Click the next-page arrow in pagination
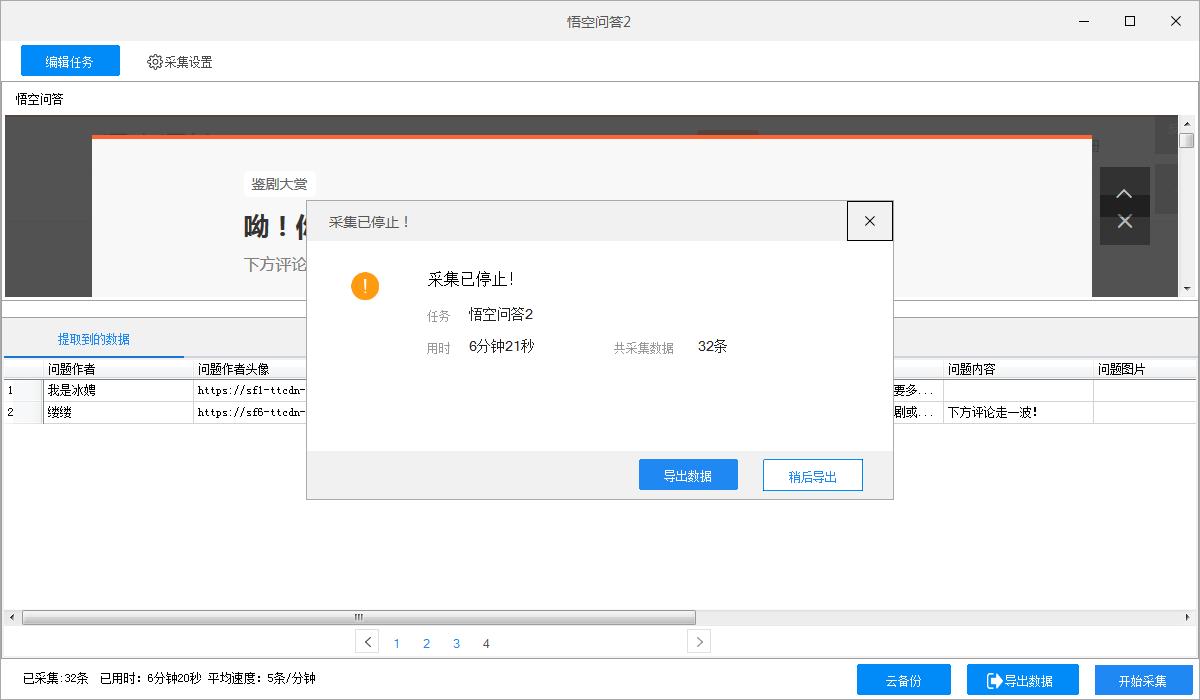1200x700 pixels. tap(698, 642)
